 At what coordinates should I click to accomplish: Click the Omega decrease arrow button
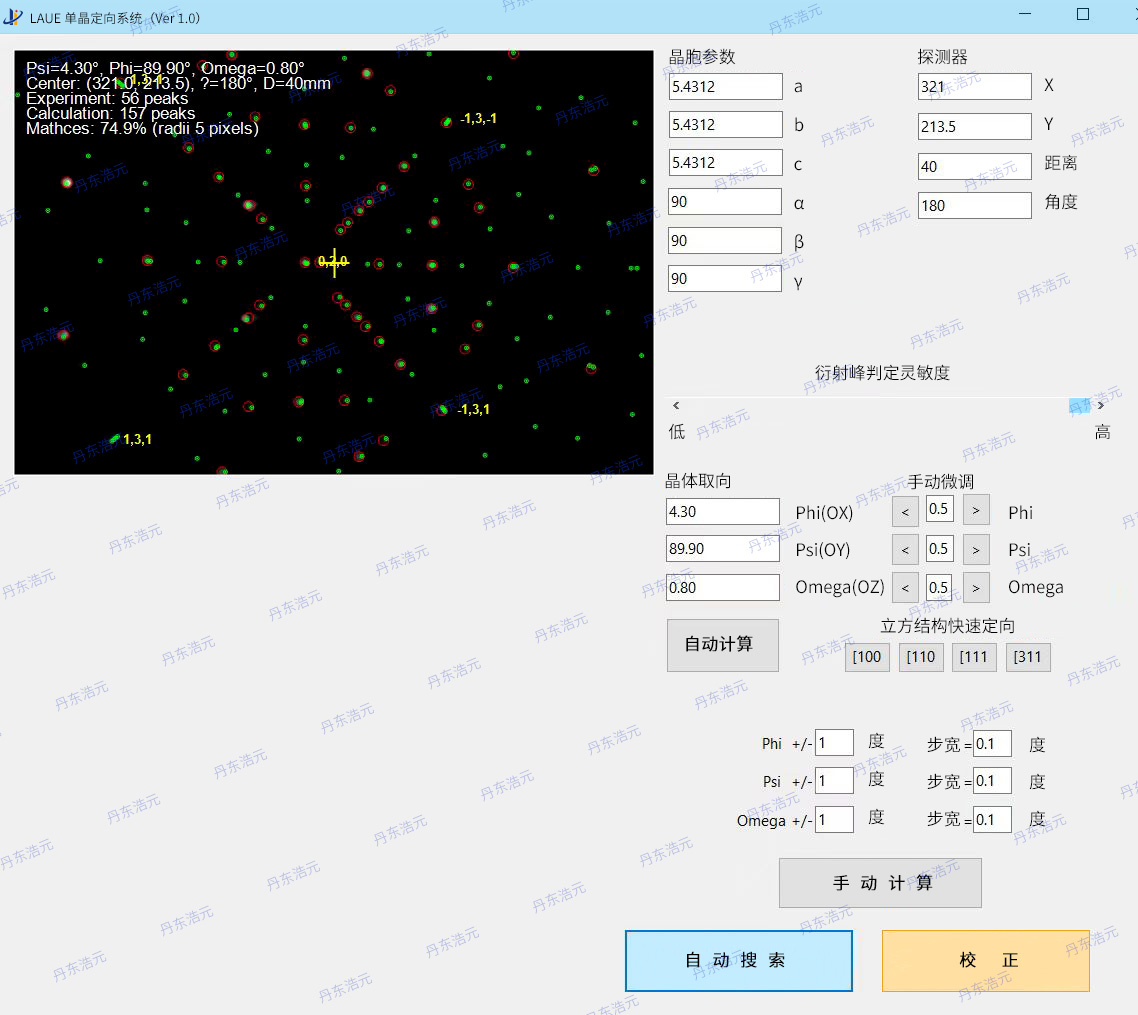click(x=905, y=587)
